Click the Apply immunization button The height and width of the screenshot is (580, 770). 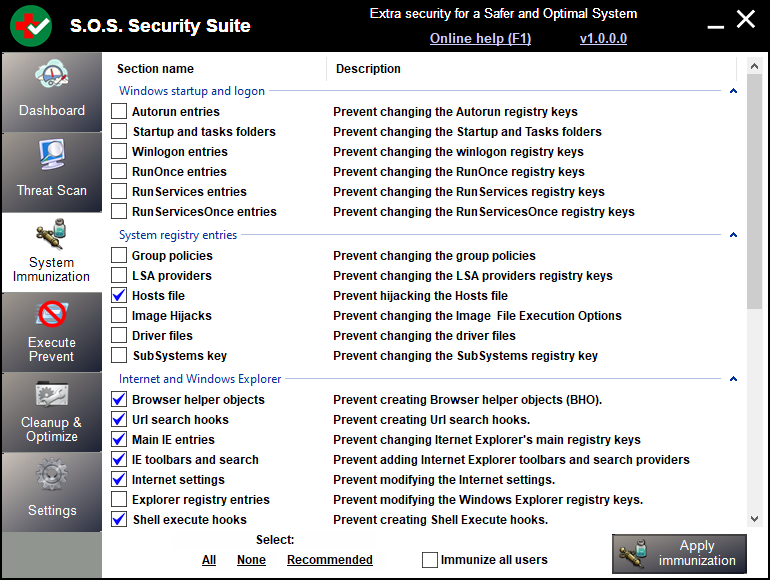[679, 553]
